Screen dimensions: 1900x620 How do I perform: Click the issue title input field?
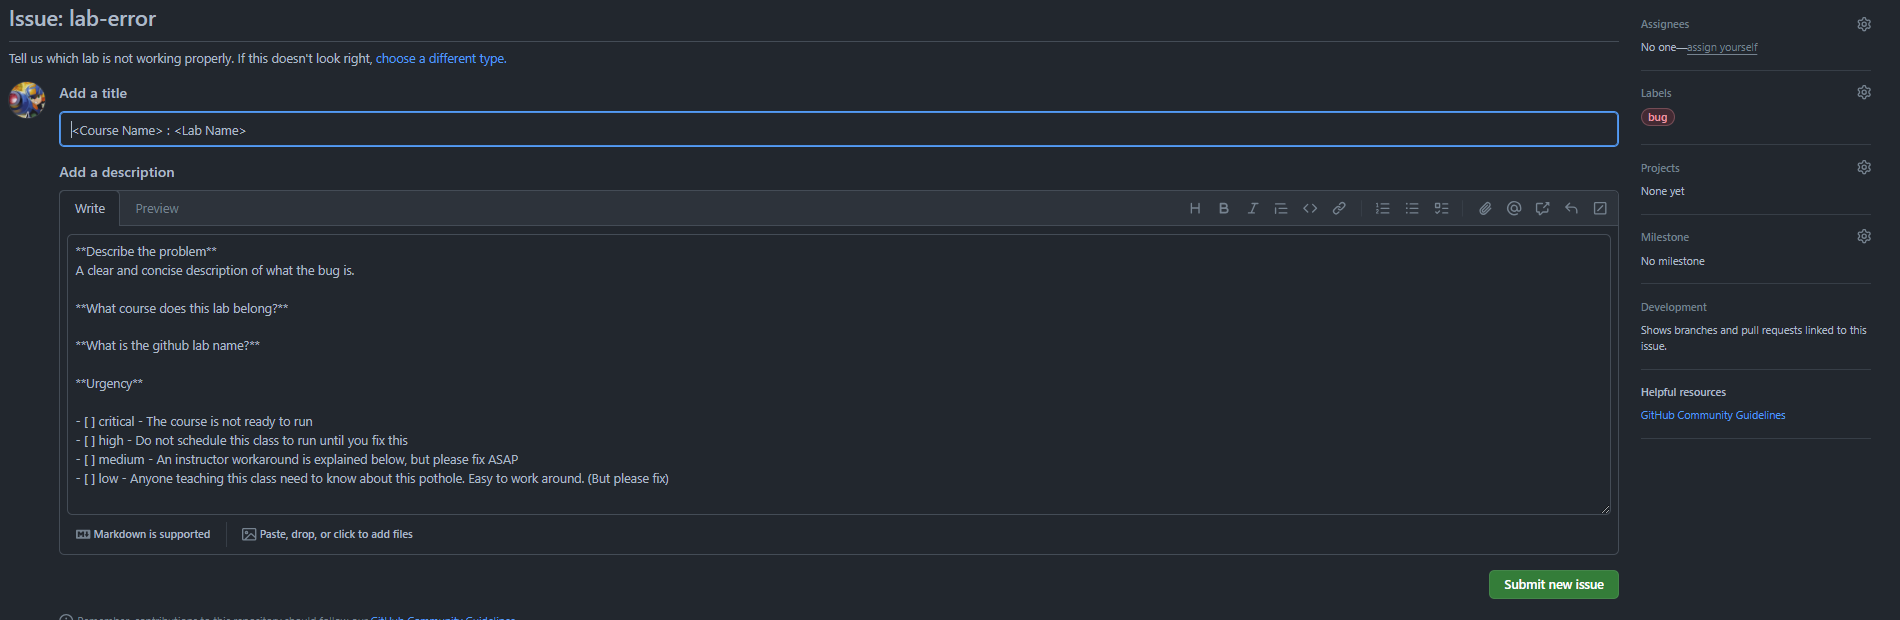point(838,130)
